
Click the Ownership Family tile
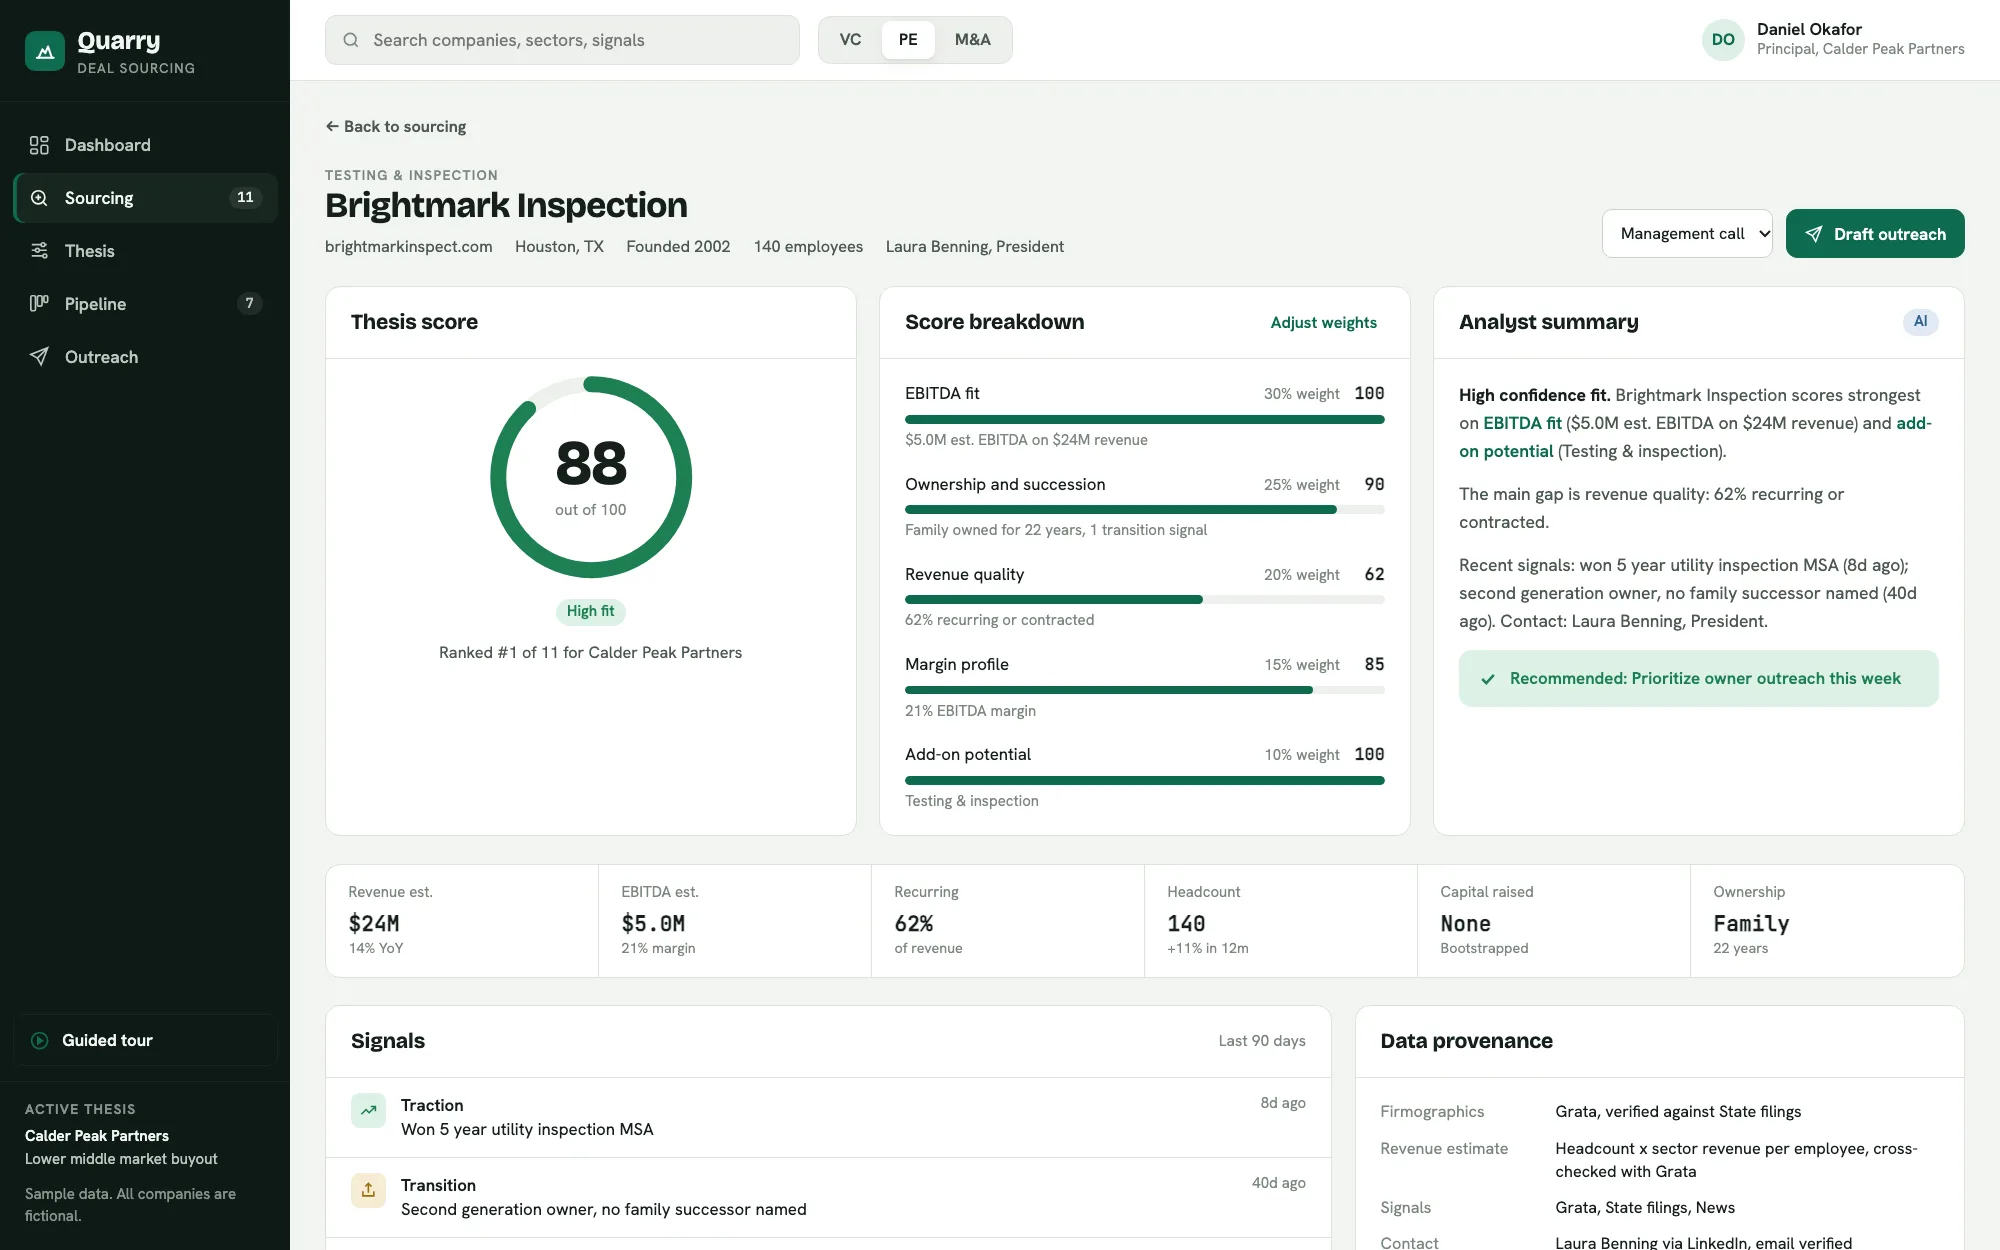pyautogui.click(x=1827, y=921)
